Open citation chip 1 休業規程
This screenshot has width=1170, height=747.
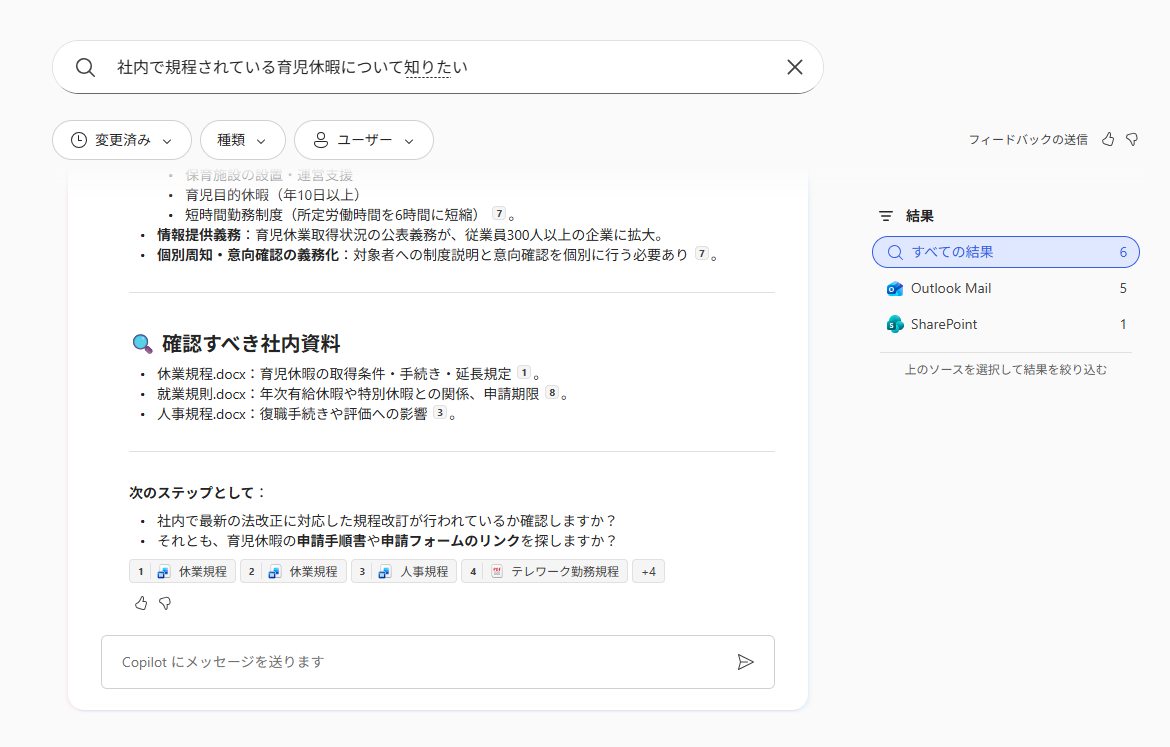(182, 572)
